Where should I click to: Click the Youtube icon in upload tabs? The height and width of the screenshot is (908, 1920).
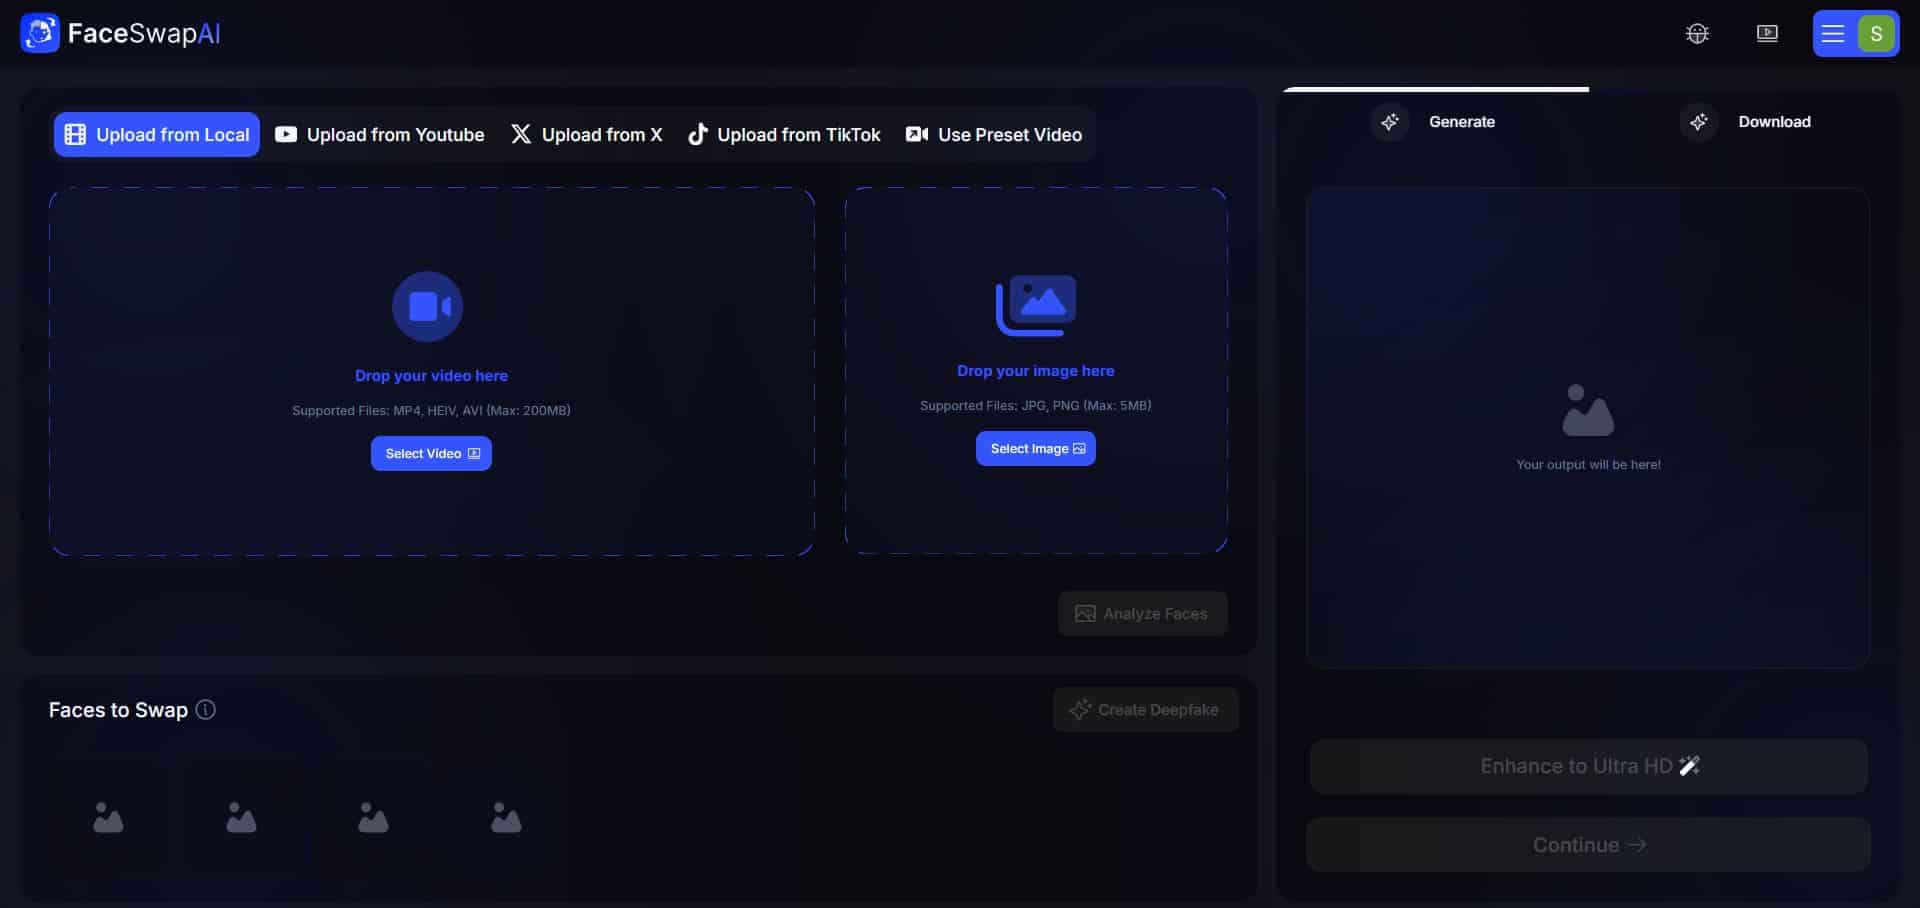coord(286,134)
